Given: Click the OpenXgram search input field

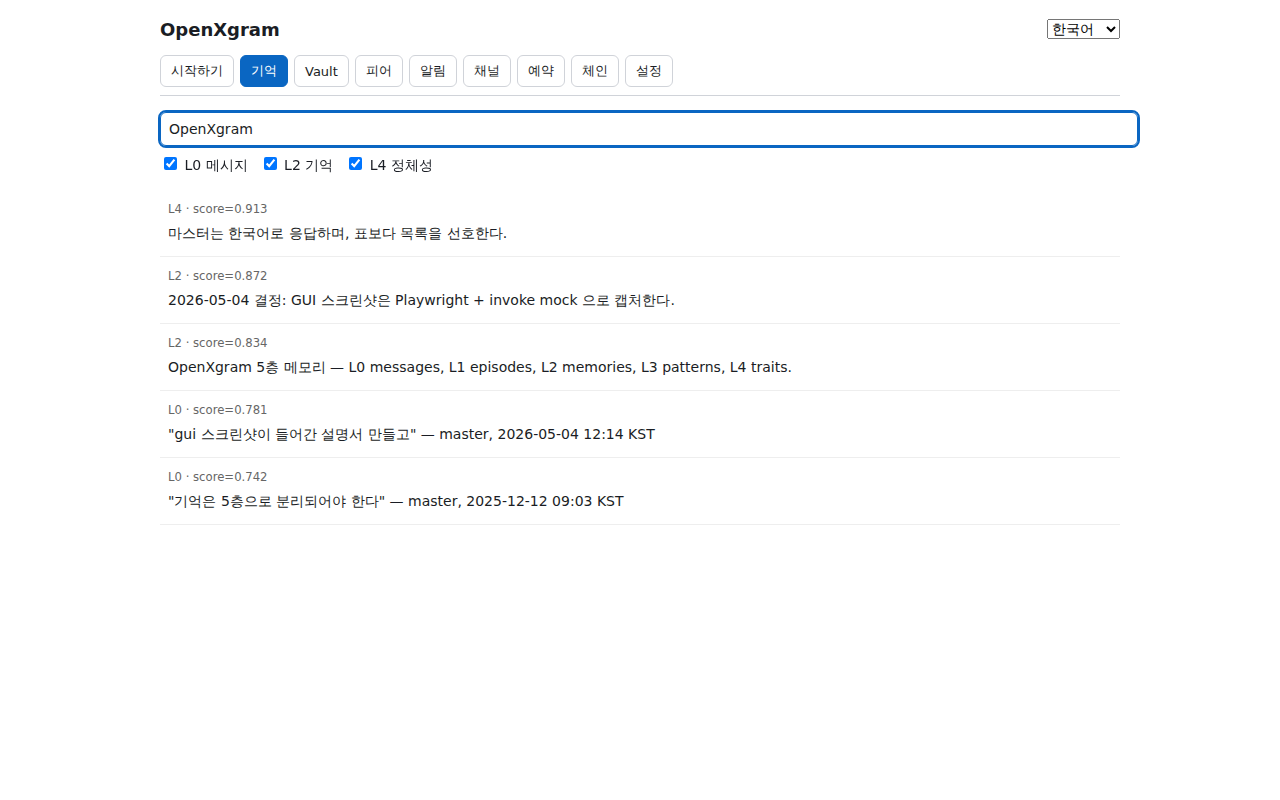Looking at the screenshot, I should [649, 129].
